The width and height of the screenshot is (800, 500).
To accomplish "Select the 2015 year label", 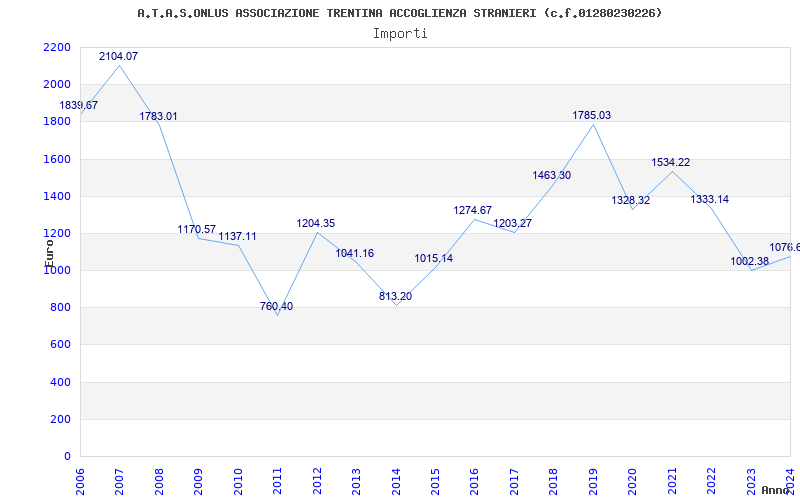I will click(435, 481).
